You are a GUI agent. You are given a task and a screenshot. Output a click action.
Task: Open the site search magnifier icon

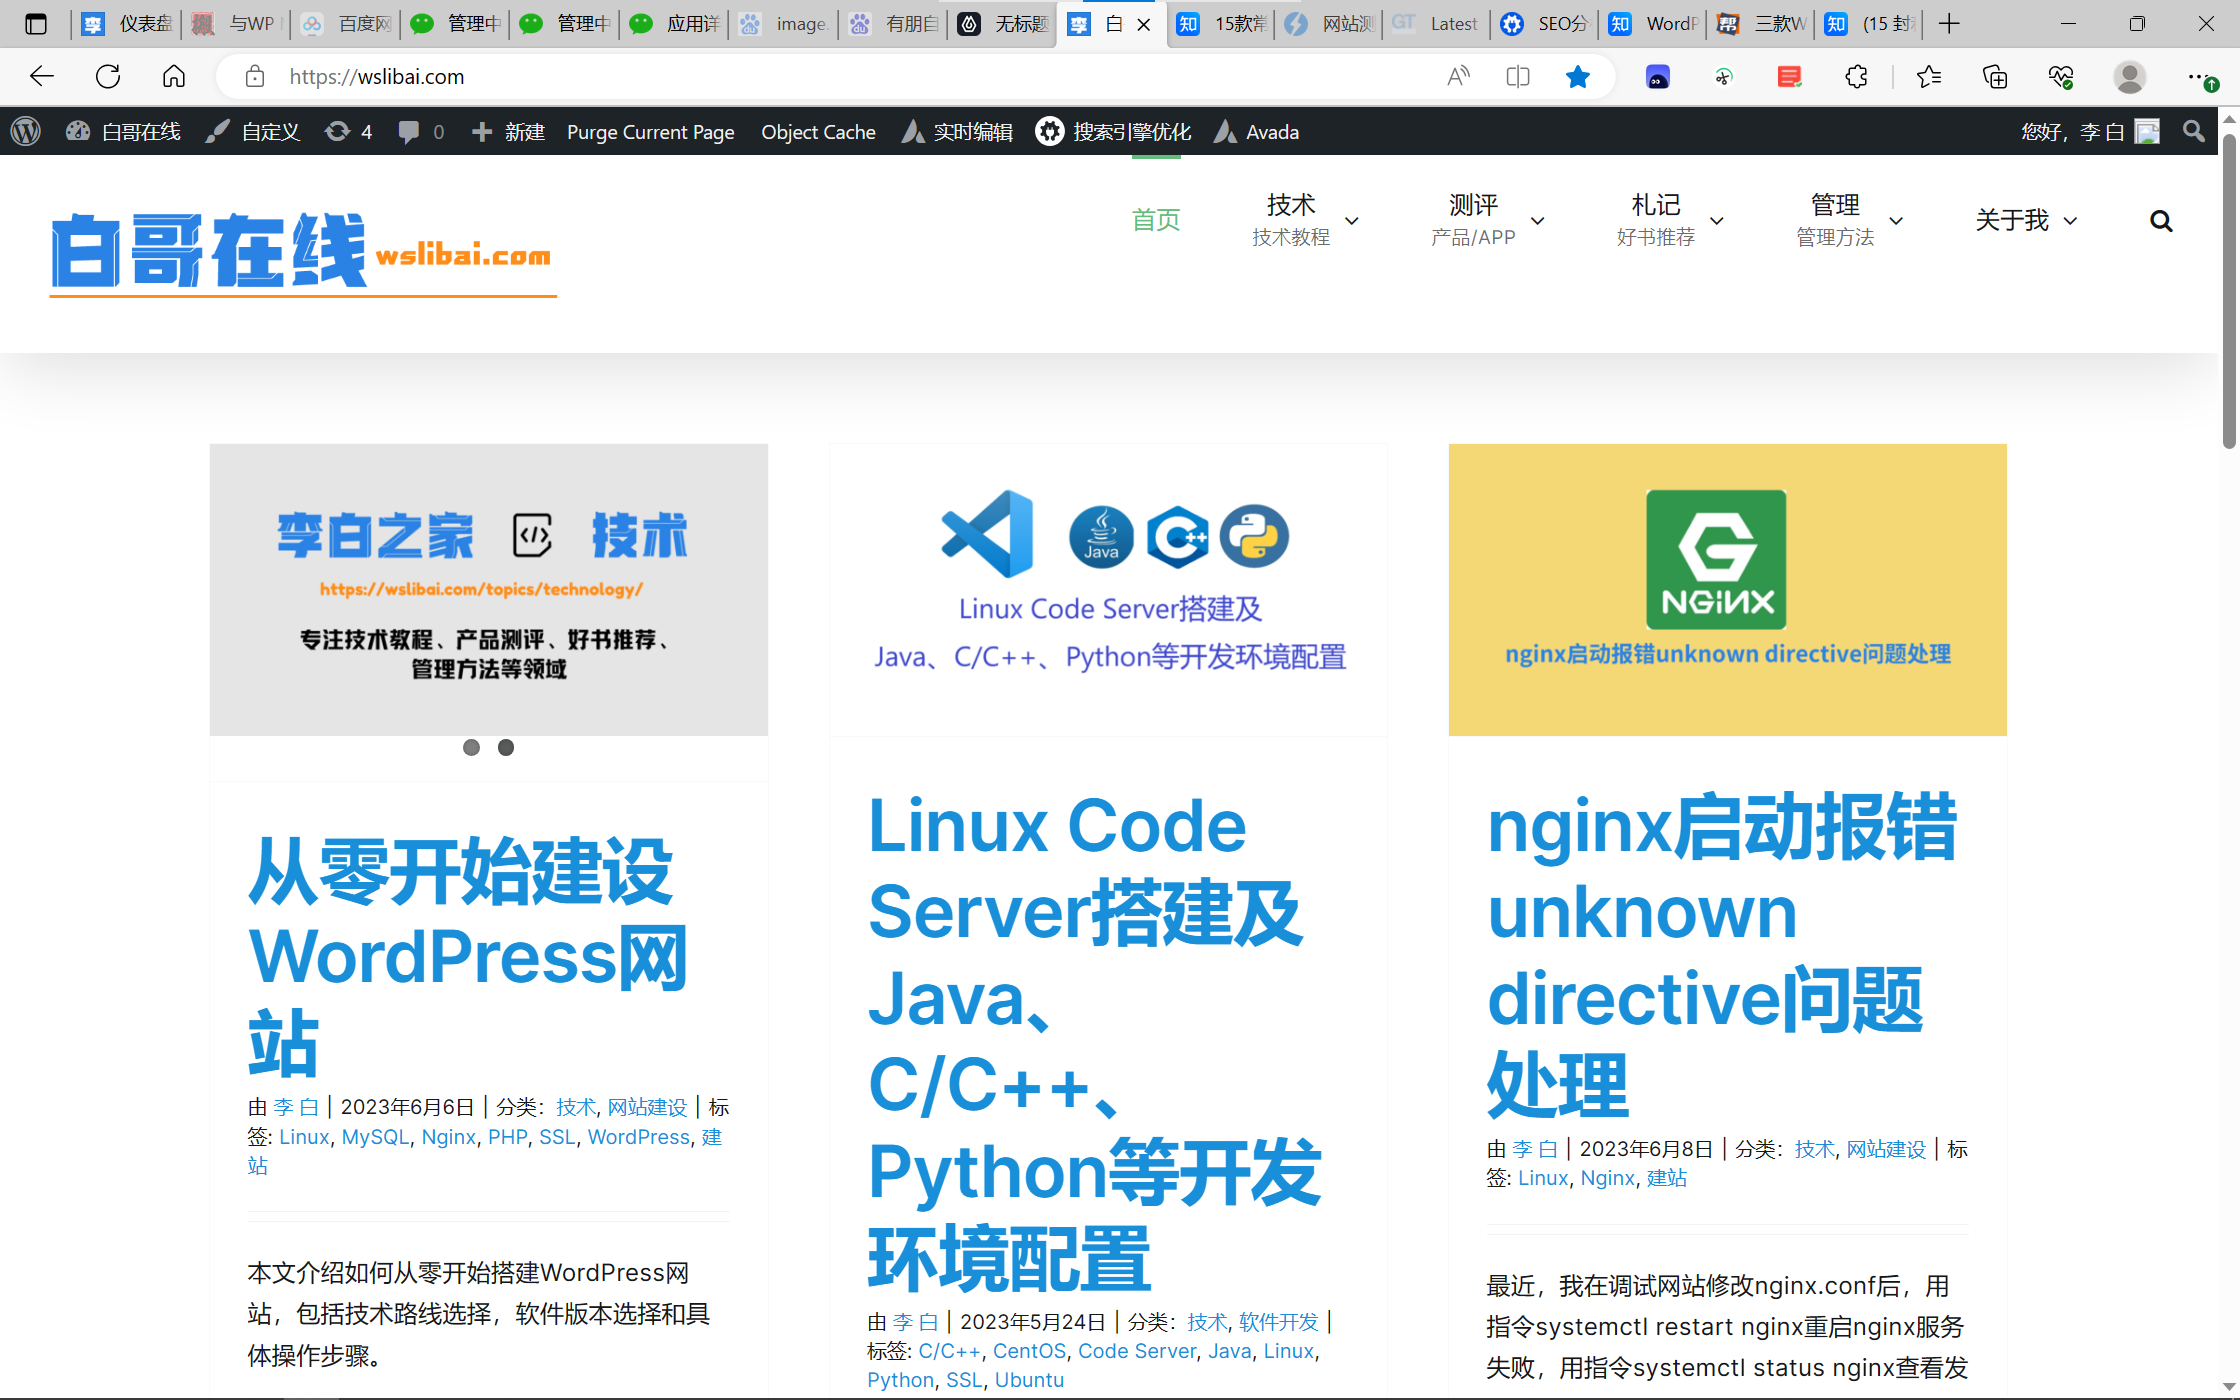[x=2161, y=221]
